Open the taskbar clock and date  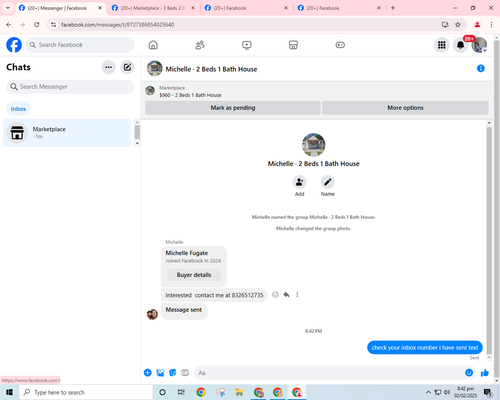pos(465,392)
